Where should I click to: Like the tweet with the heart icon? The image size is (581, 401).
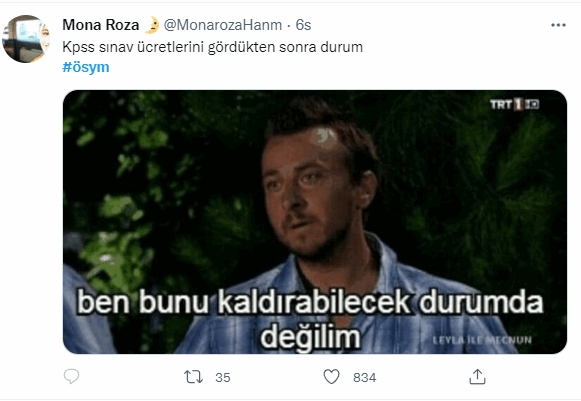click(x=331, y=377)
